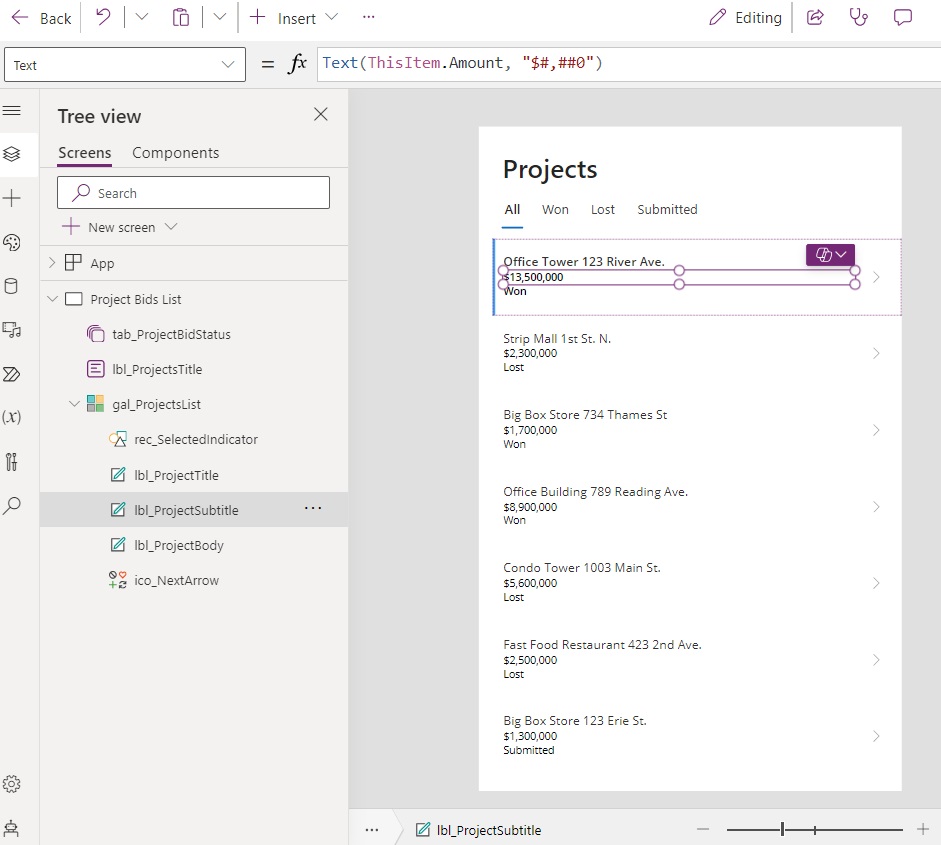Click the Share icon
The image size is (941, 845).
[x=815, y=17]
